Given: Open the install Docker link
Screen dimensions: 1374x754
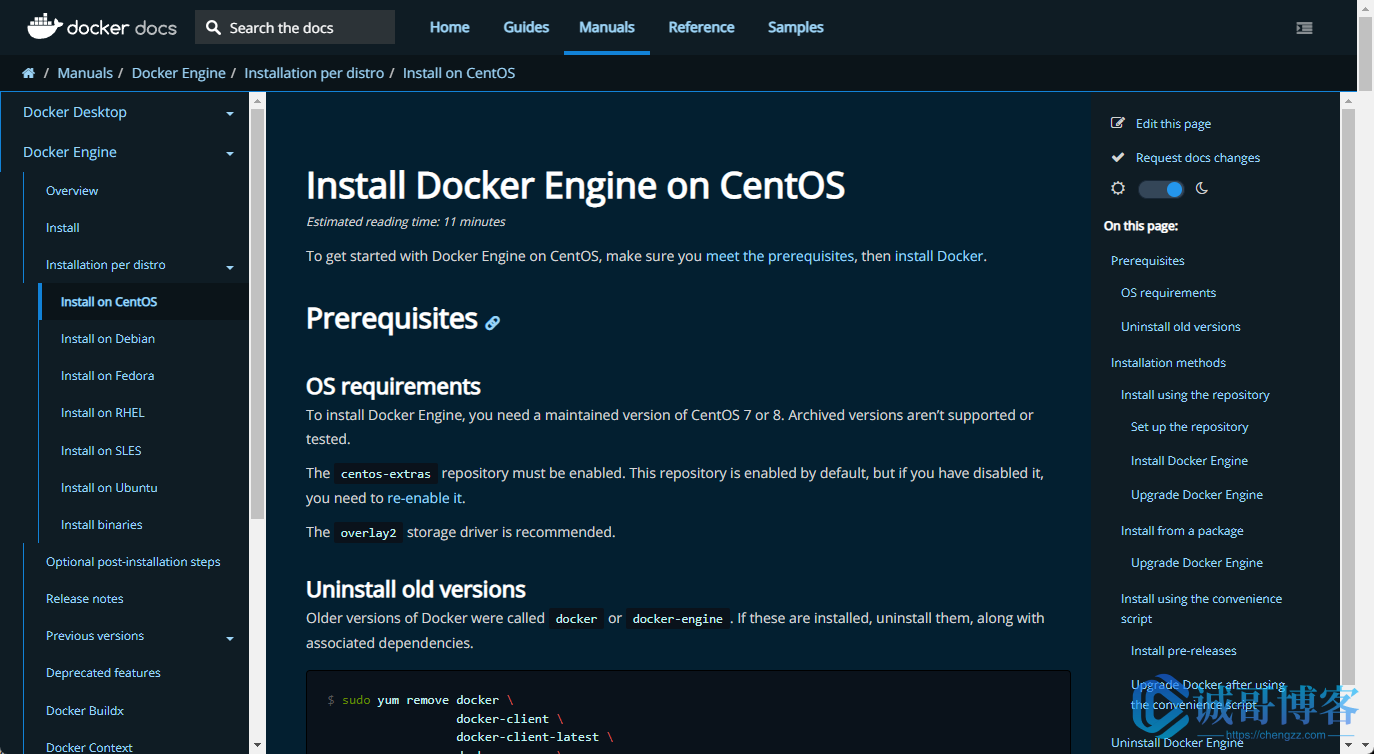Looking at the screenshot, I should 939,256.
